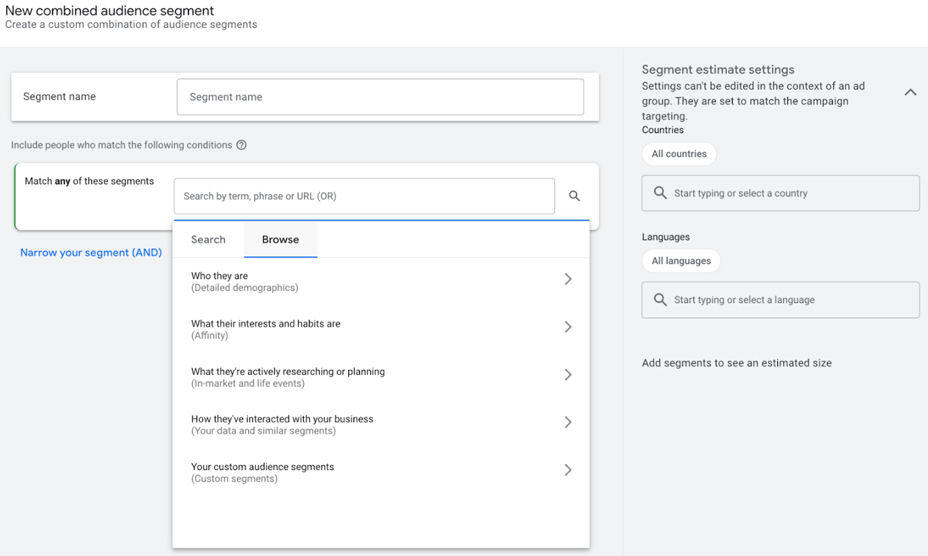Click the 'Languages' label
The height and width of the screenshot is (556, 928).
click(666, 237)
